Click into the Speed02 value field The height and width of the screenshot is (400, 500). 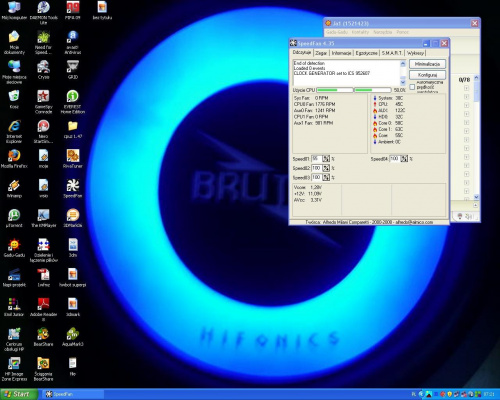[317, 168]
